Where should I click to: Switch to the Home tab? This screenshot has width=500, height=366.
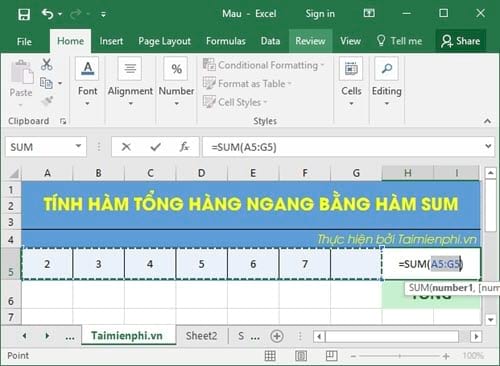click(x=70, y=41)
